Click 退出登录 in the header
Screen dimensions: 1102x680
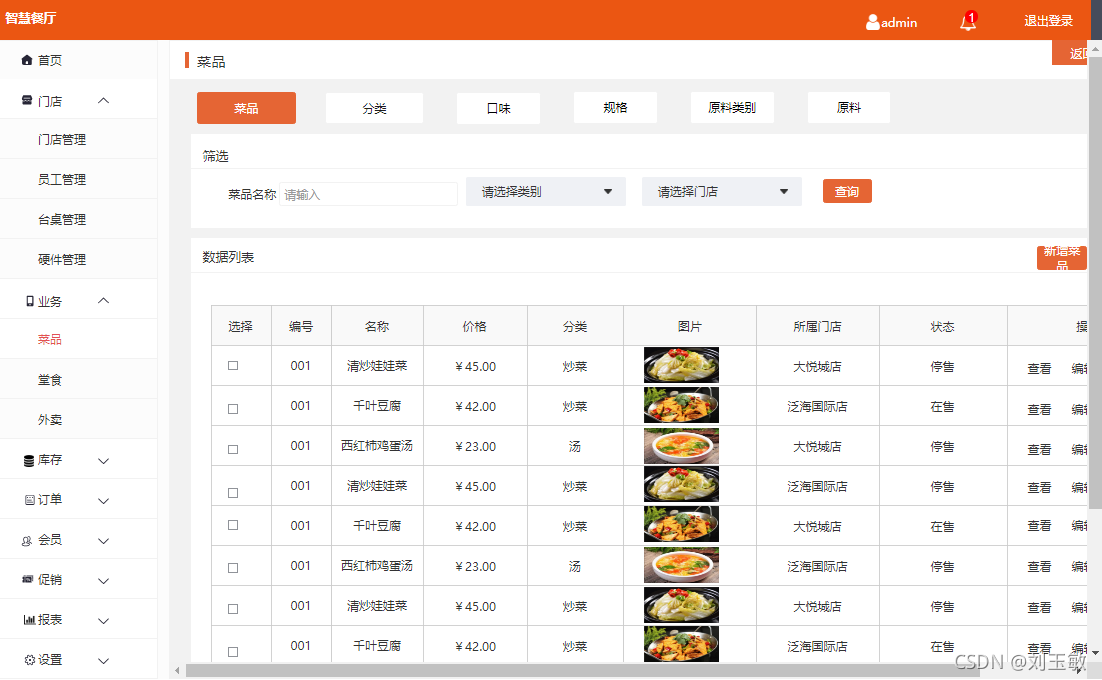click(x=1048, y=21)
